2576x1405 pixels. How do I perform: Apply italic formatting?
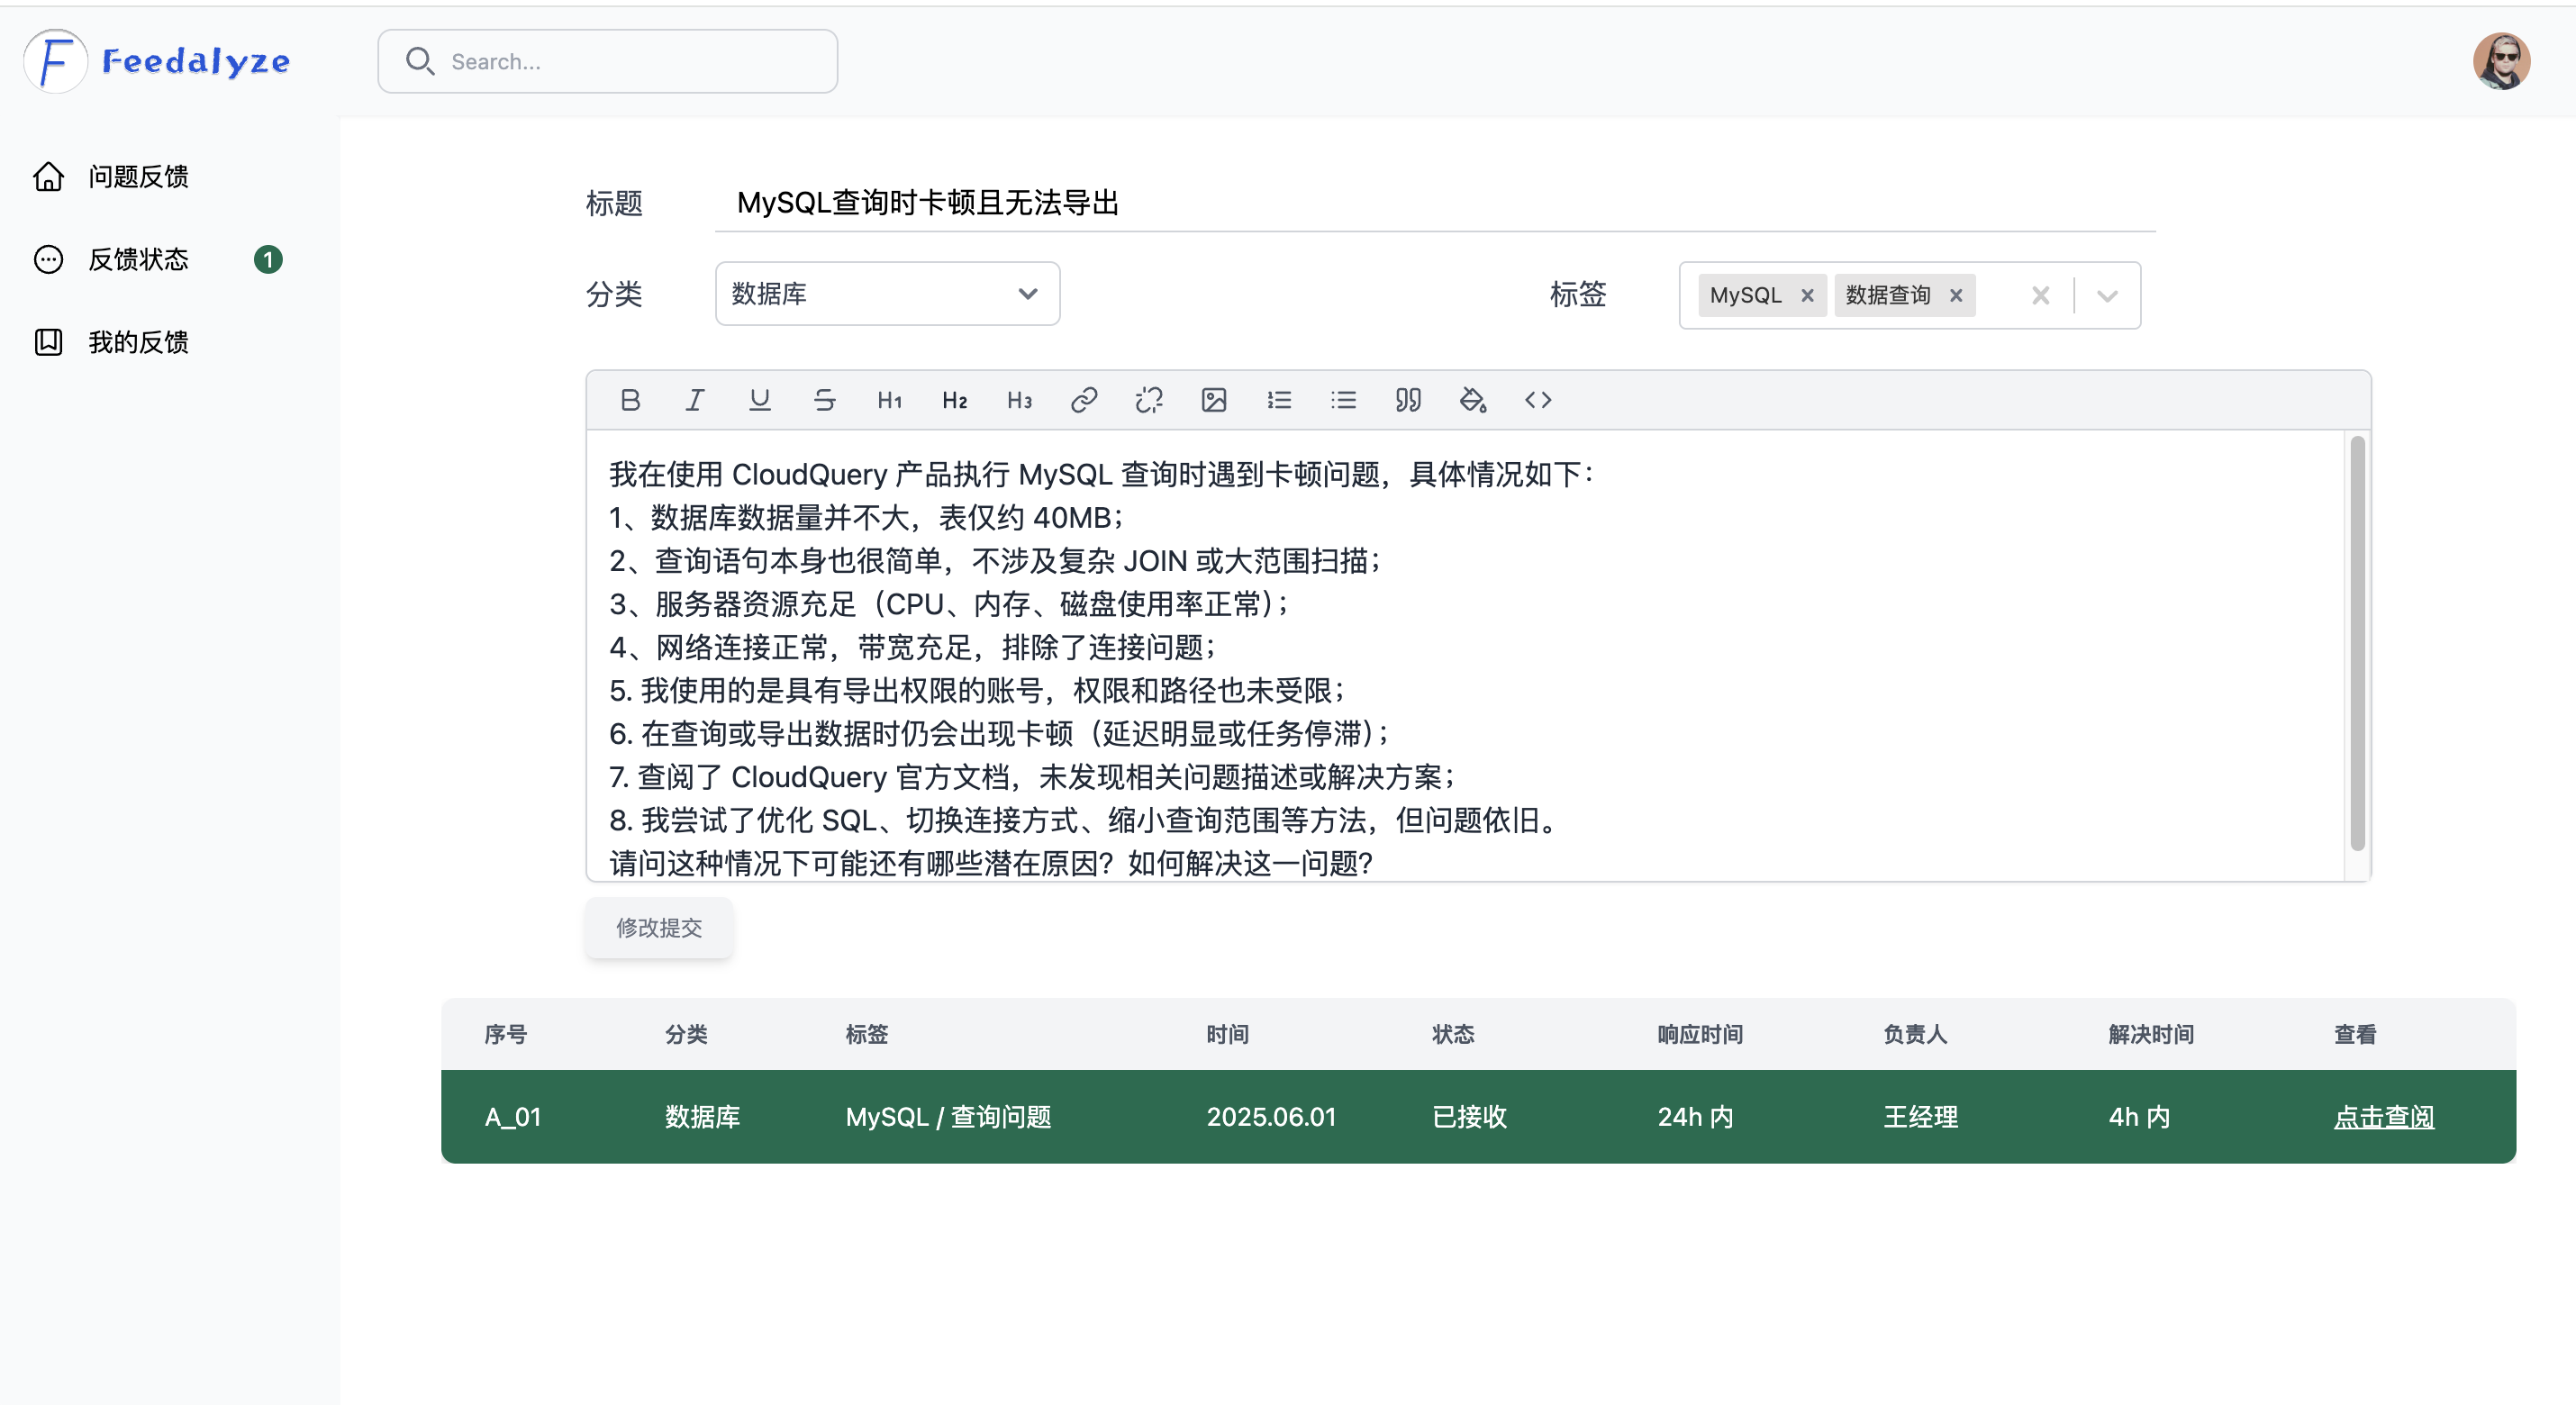click(694, 400)
